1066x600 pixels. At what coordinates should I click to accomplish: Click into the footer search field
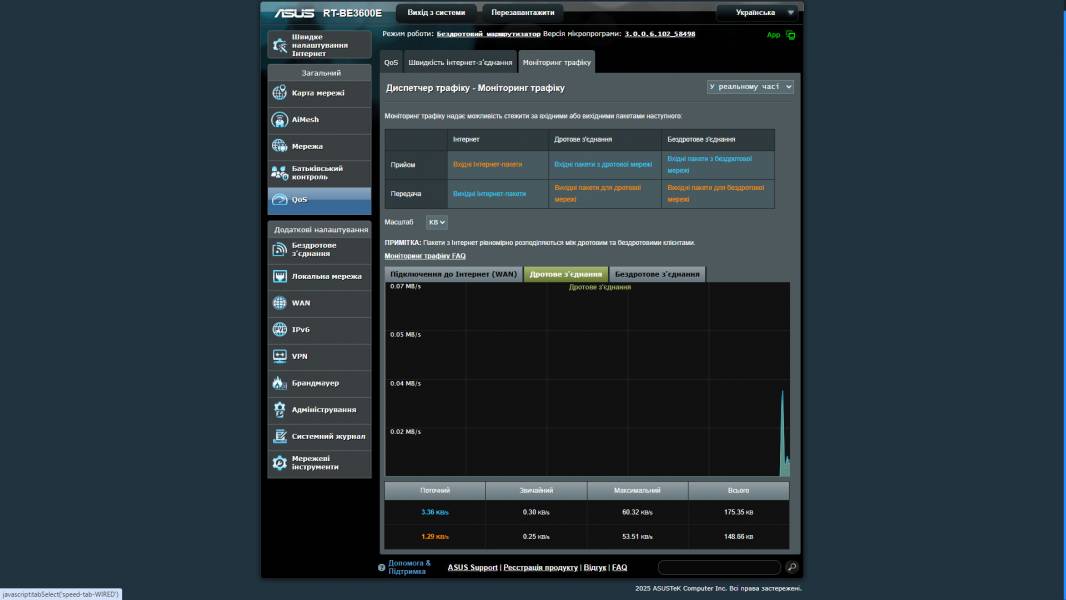[719, 567]
